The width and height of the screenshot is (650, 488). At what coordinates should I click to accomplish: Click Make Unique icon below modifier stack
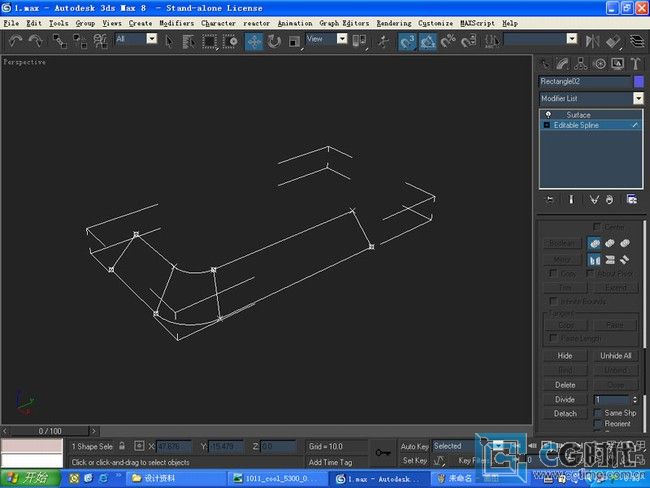pyautogui.click(x=594, y=200)
